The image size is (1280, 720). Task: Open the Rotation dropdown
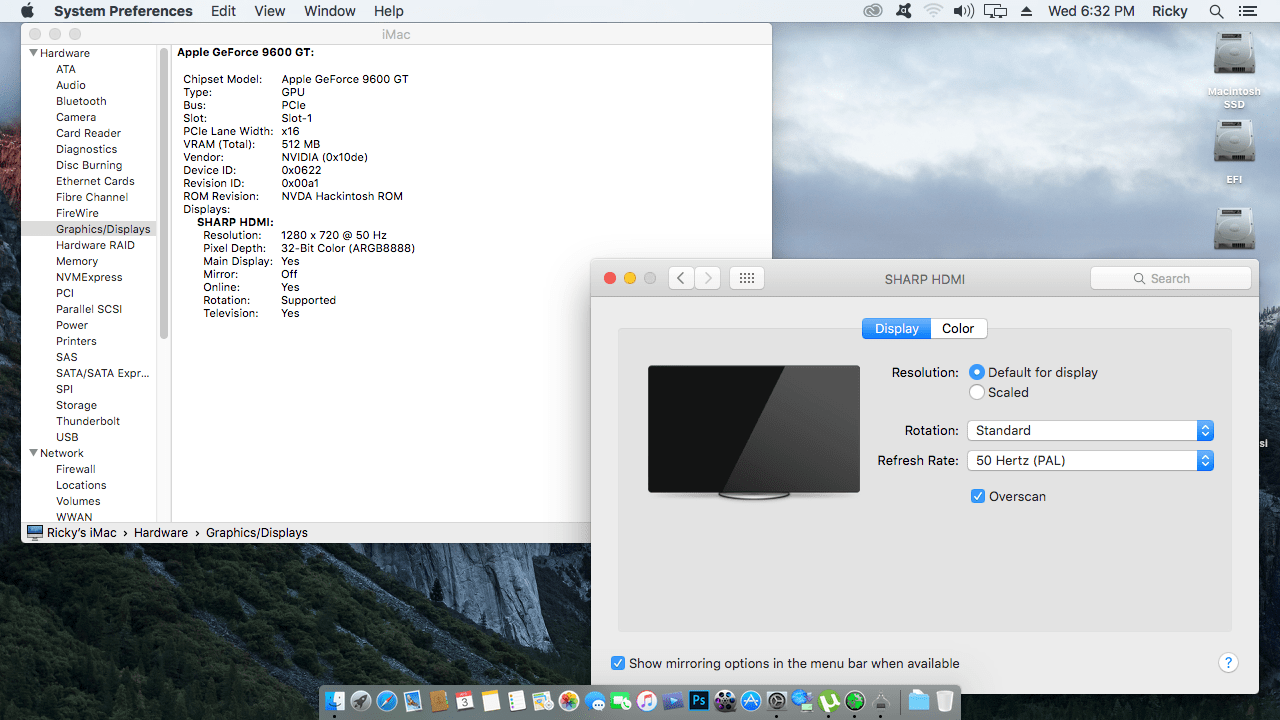1090,430
